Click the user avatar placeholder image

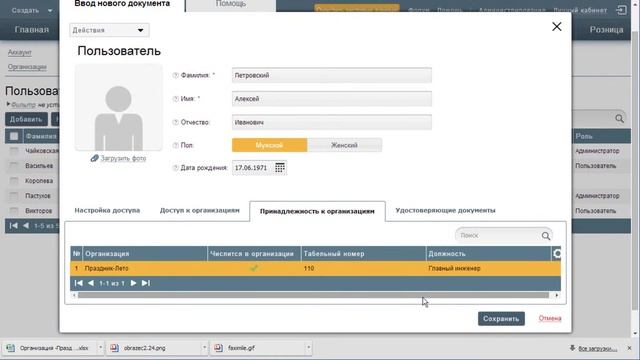pyautogui.click(x=118, y=108)
